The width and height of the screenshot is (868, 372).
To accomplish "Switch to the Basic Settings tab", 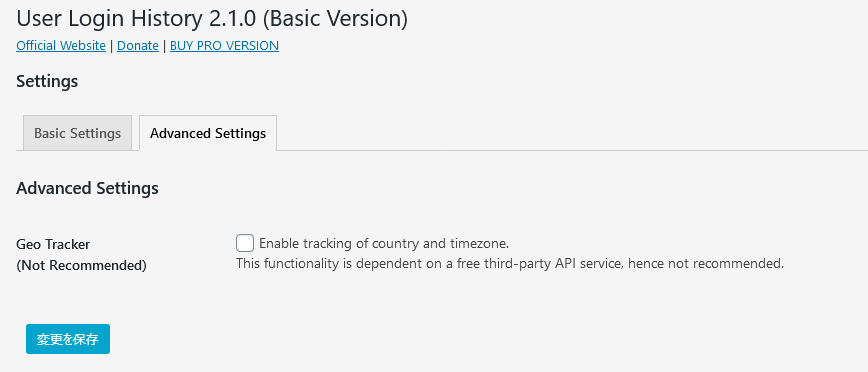I will point(78,133).
